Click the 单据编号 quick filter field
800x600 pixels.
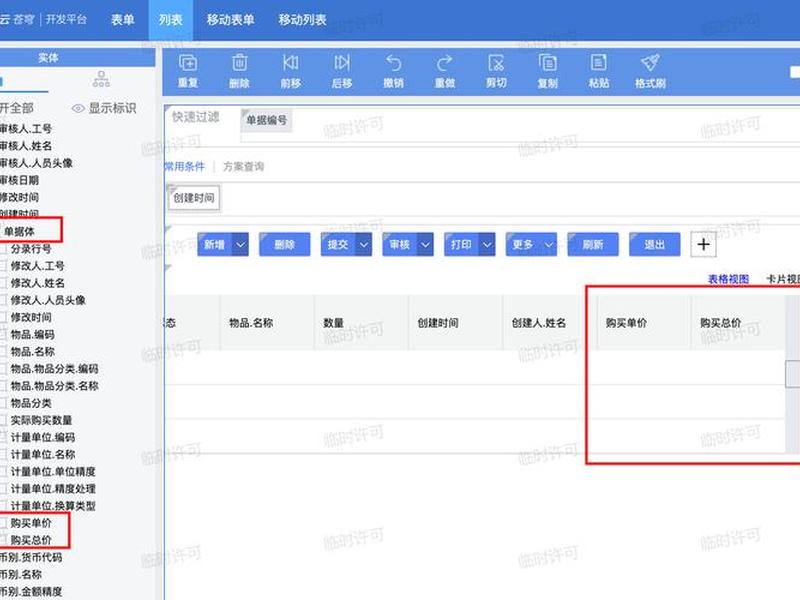[266, 120]
